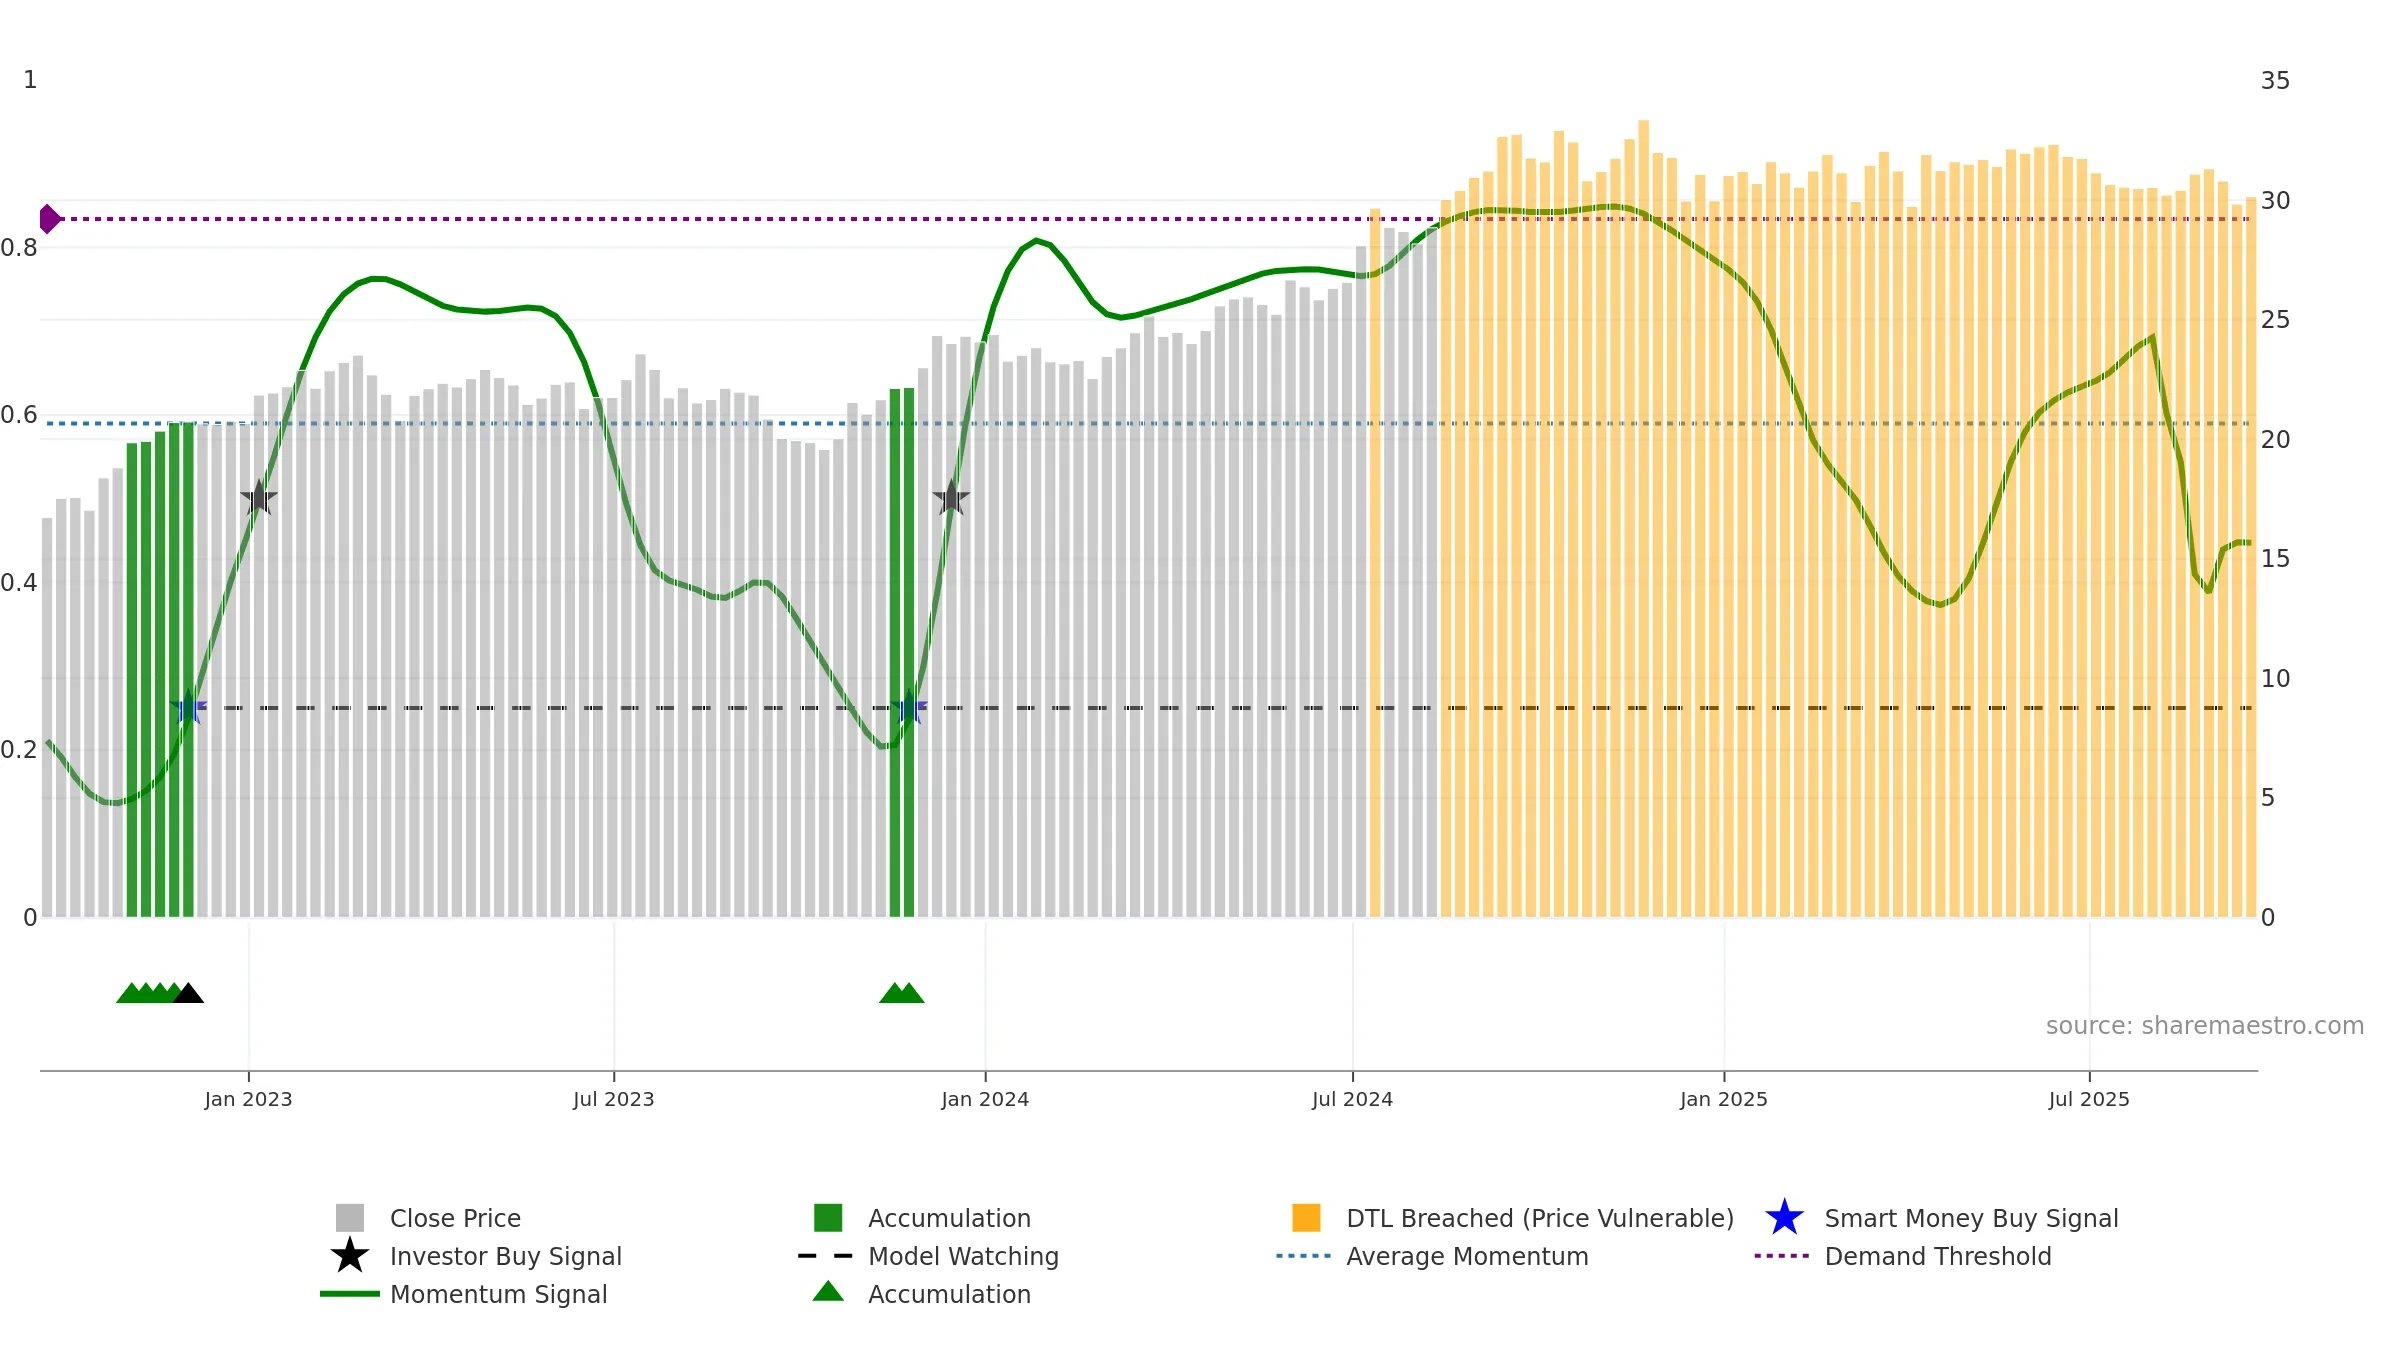
Task: Click the green Accumulation square legend swatch
Action: (x=828, y=1218)
